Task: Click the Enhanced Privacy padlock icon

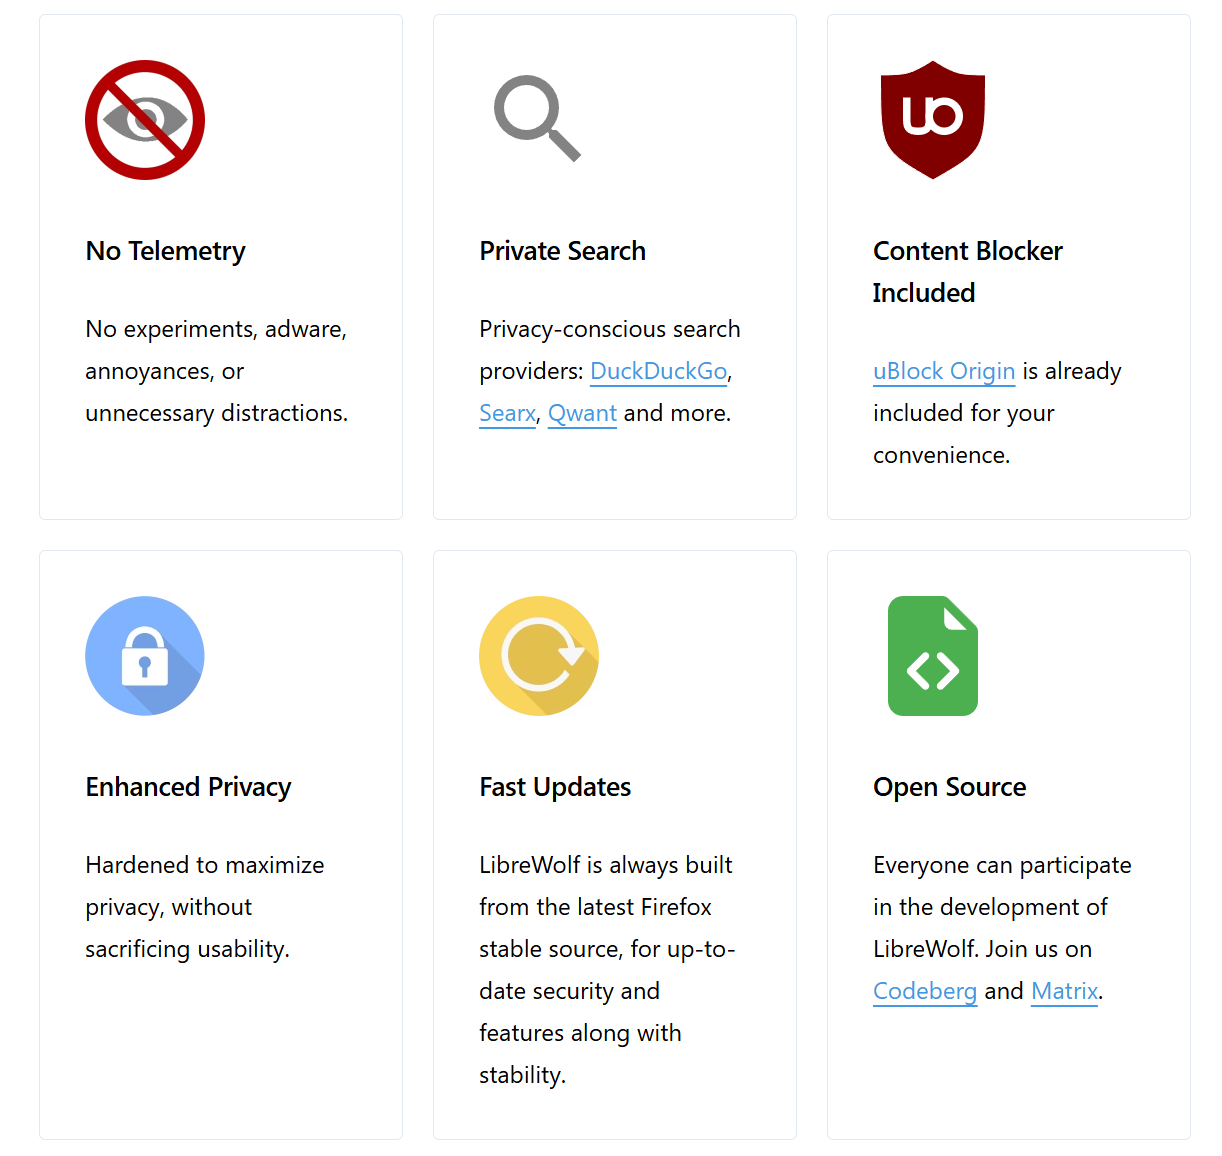Action: point(144,655)
